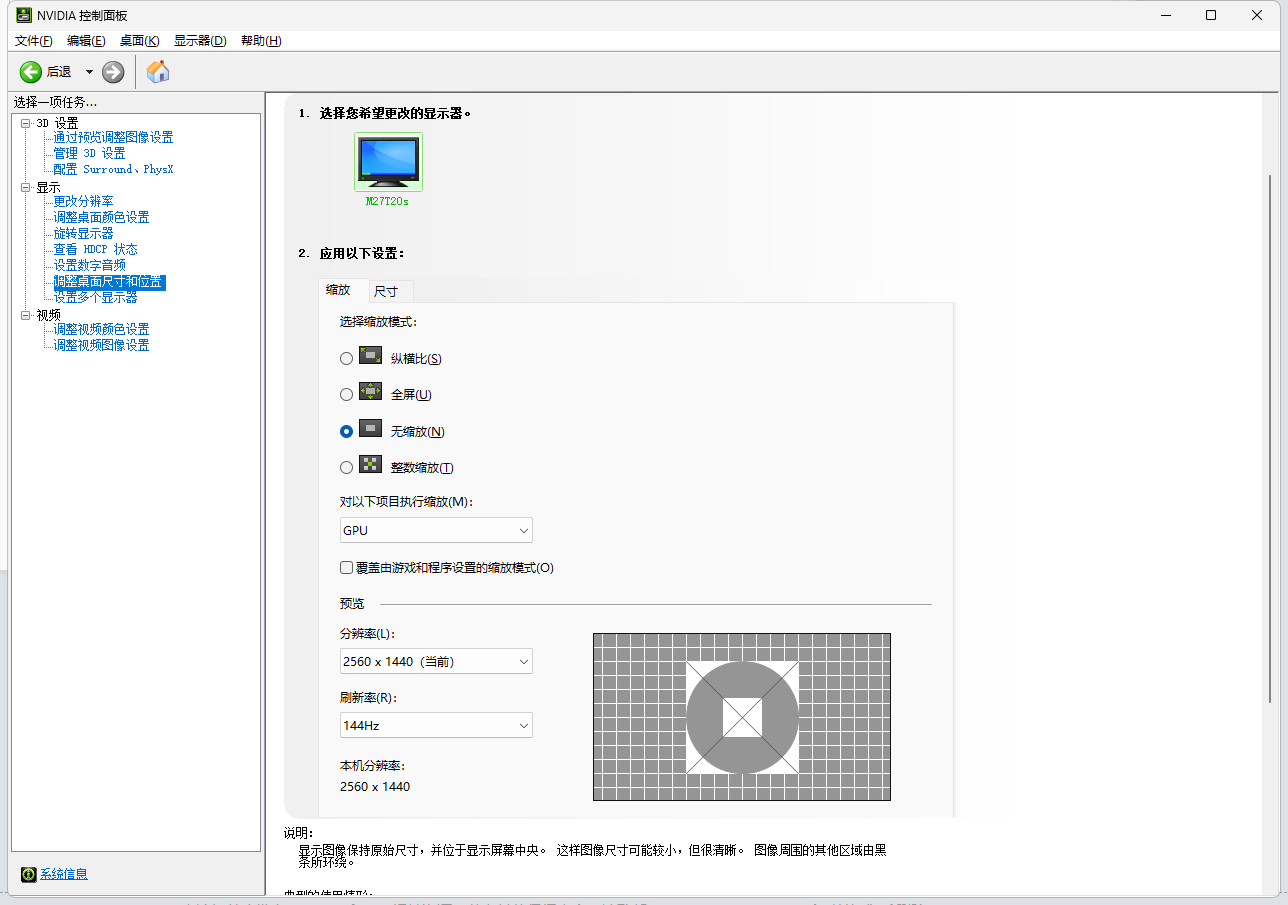Open 调整桌面颜色设置 task

click(x=102, y=217)
